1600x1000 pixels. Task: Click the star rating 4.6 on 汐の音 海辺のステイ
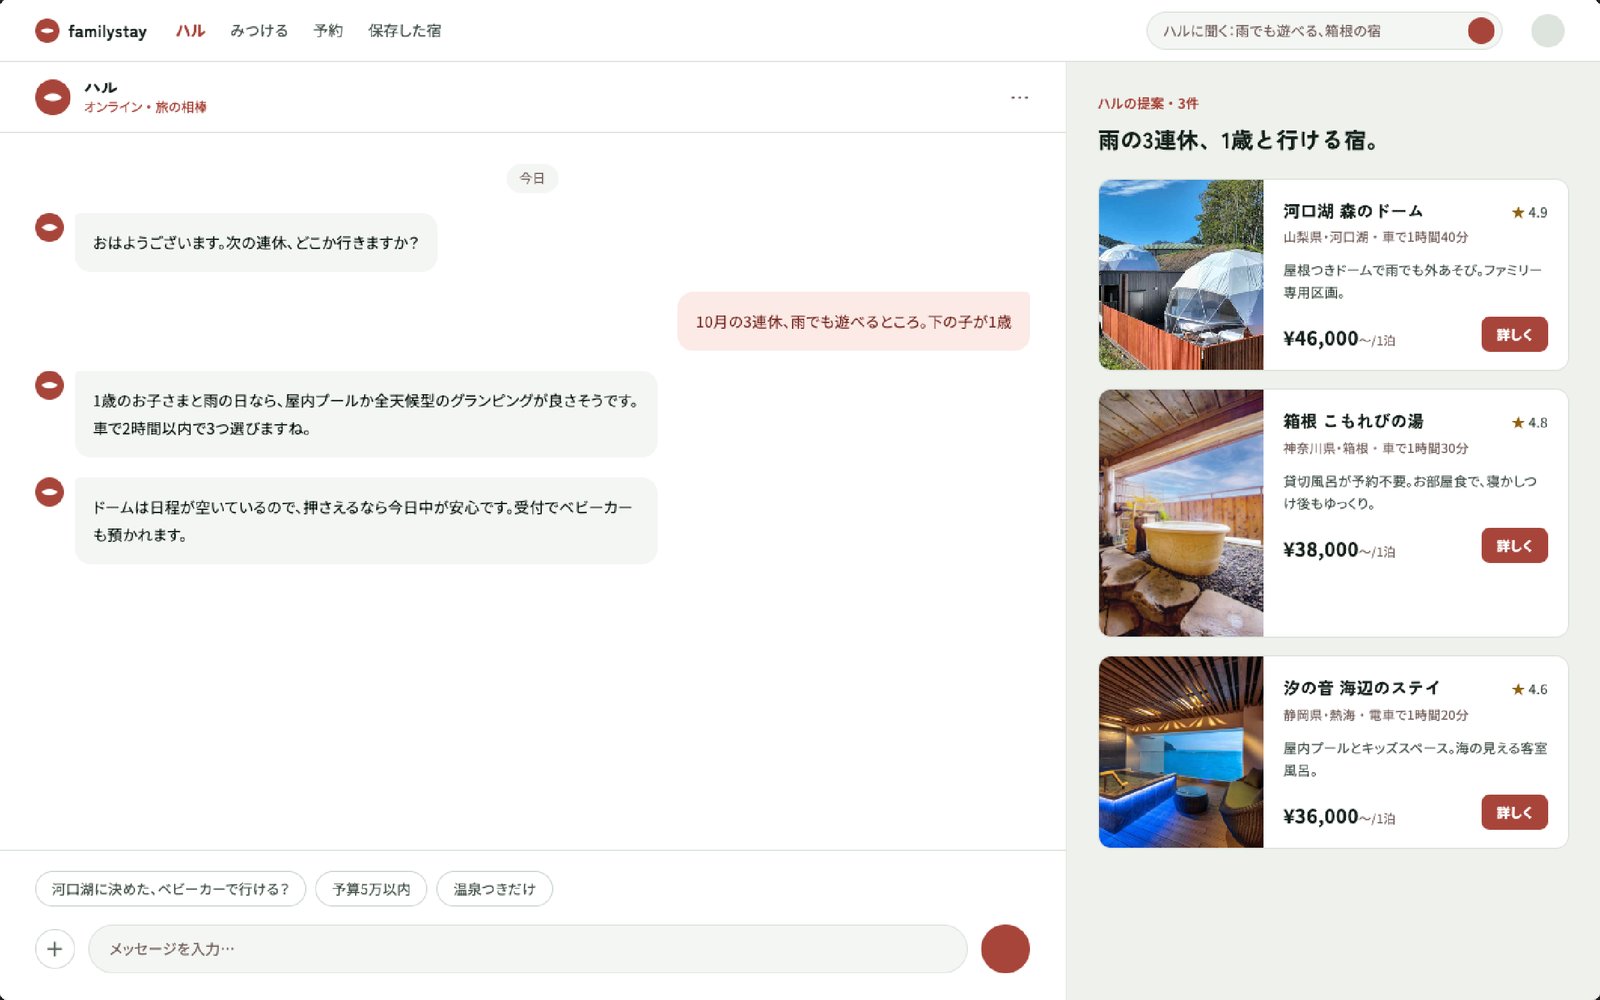(1529, 689)
